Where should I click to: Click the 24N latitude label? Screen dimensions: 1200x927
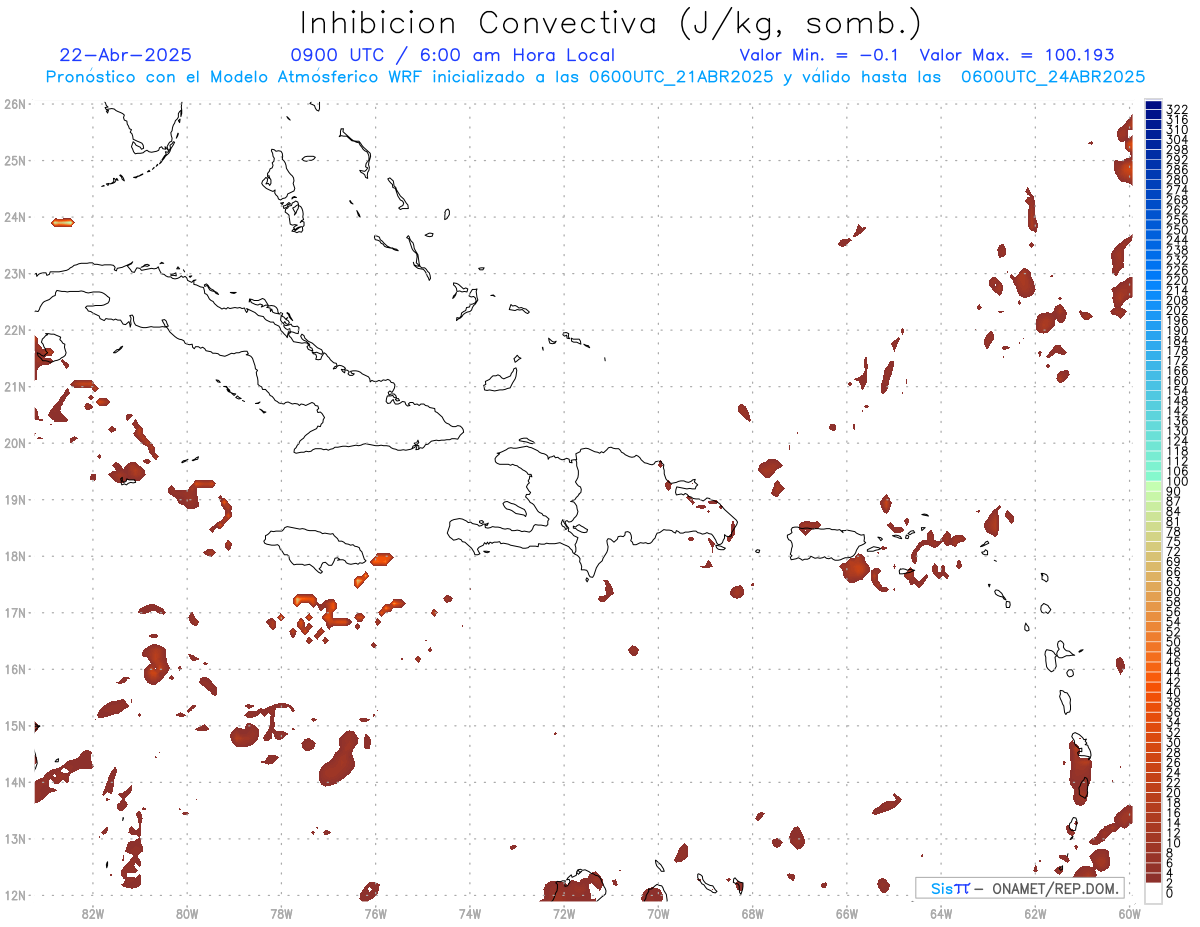[14, 216]
